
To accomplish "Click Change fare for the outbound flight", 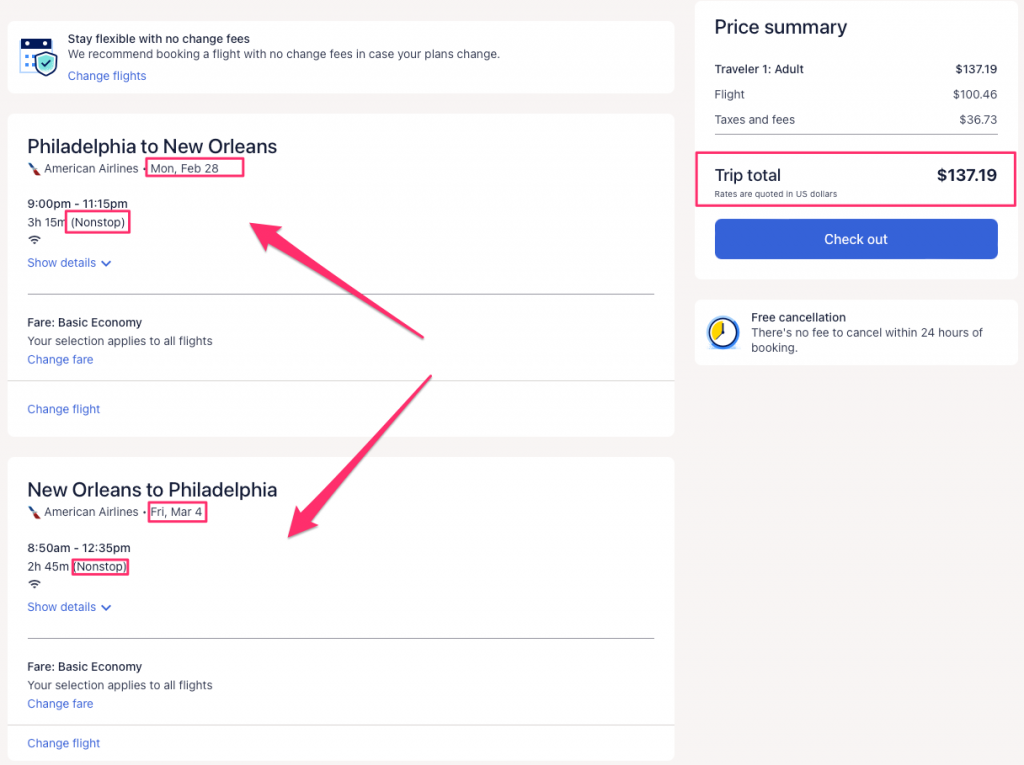I will click(x=60, y=360).
